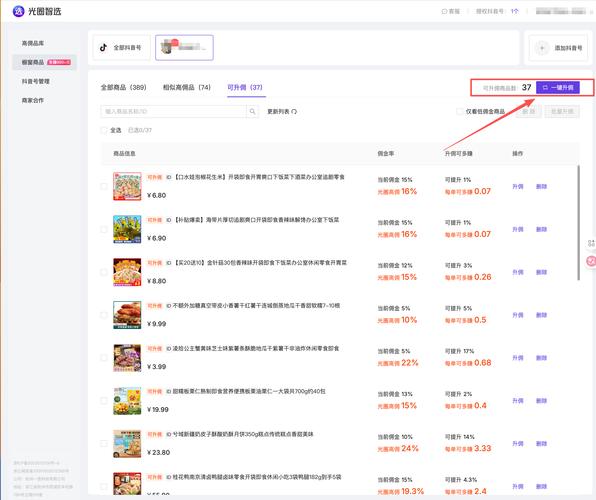
Task: Check the ¥6.90 product row checkbox
Action: (104, 229)
